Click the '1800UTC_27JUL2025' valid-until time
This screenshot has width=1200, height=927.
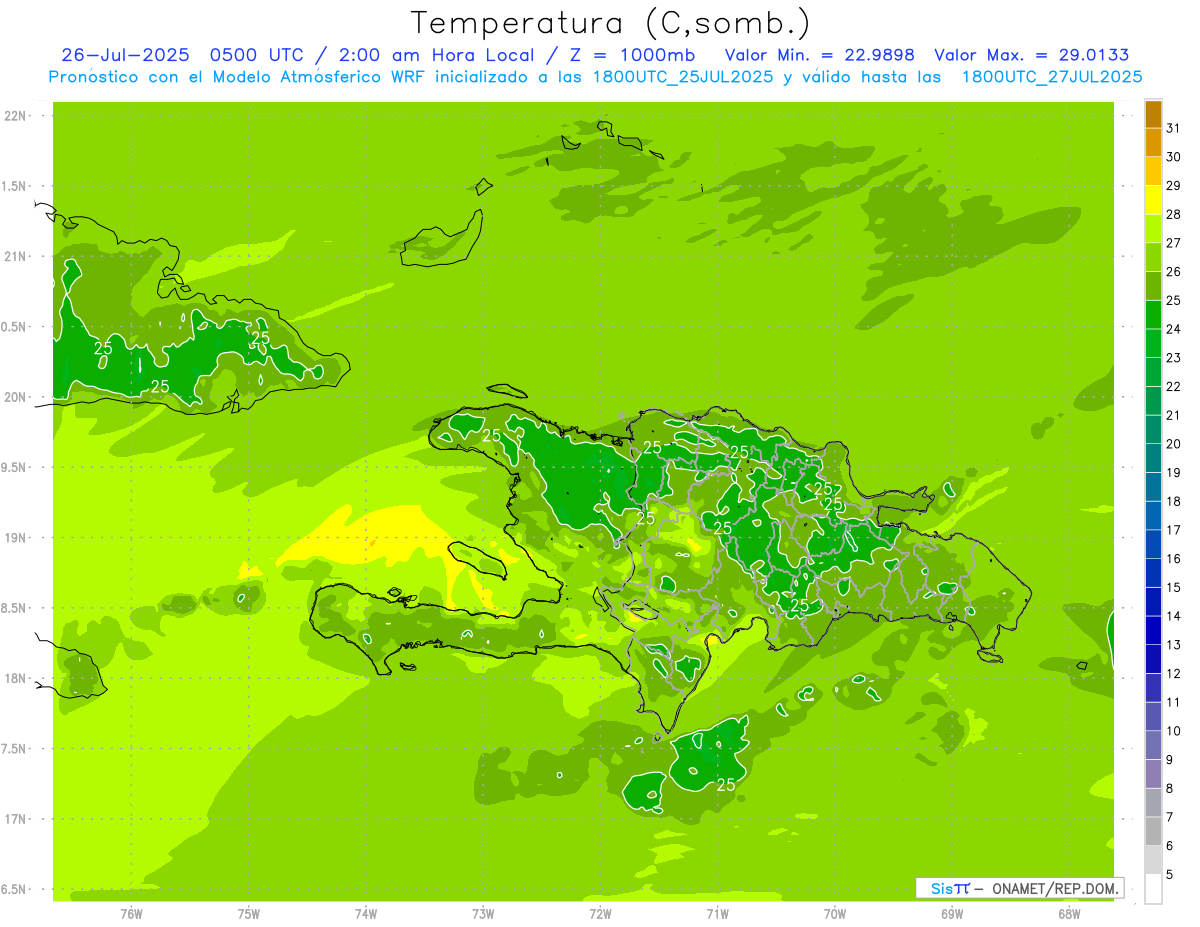coord(1052,76)
